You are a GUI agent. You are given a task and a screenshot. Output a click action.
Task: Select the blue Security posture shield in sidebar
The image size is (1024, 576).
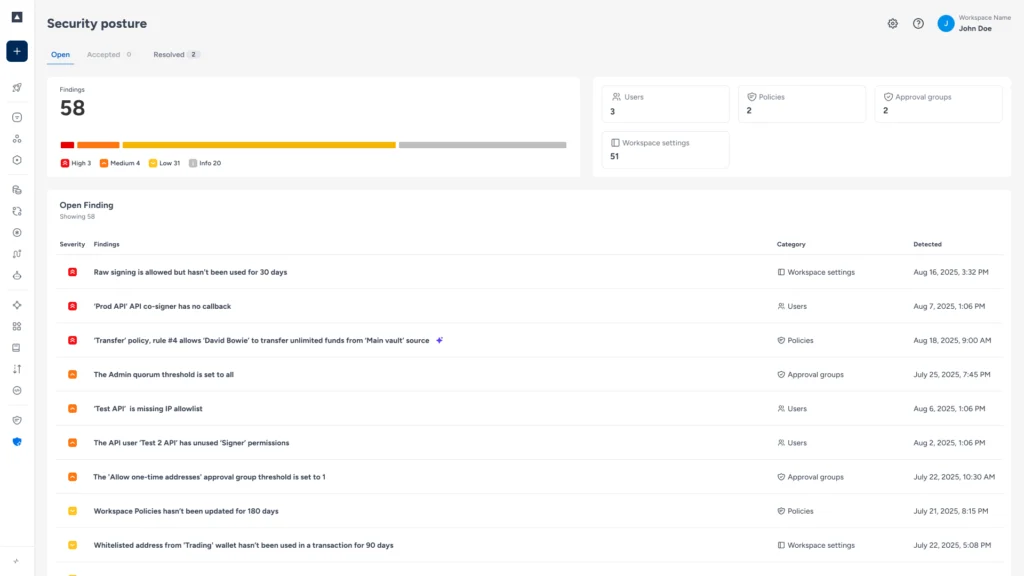pyautogui.click(x=16, y=439)
